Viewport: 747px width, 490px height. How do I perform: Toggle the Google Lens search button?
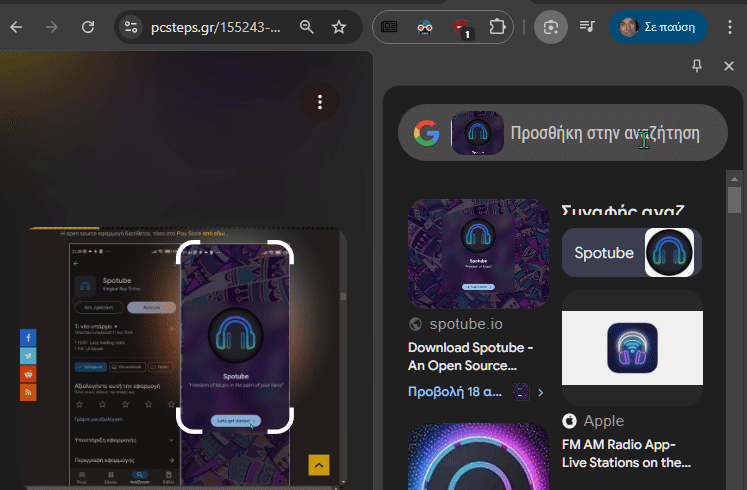pyautogui.click(x=551, y=27)
